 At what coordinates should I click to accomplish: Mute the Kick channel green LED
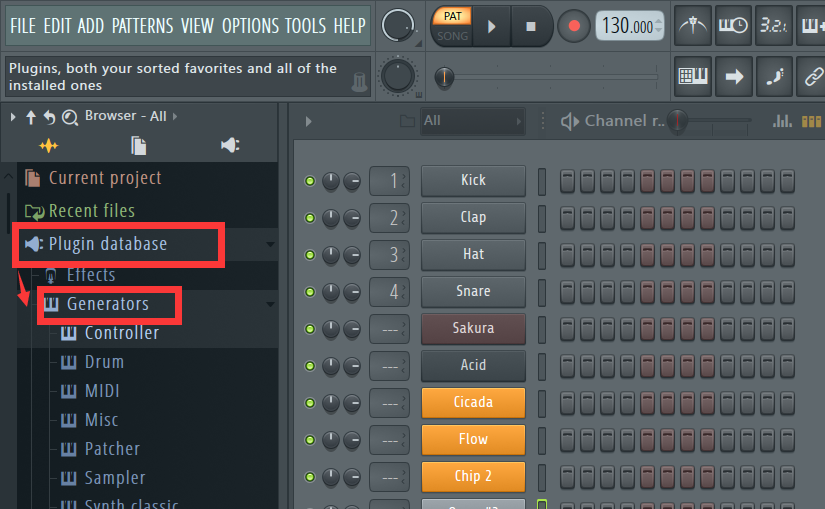click(x=310, y=181)
